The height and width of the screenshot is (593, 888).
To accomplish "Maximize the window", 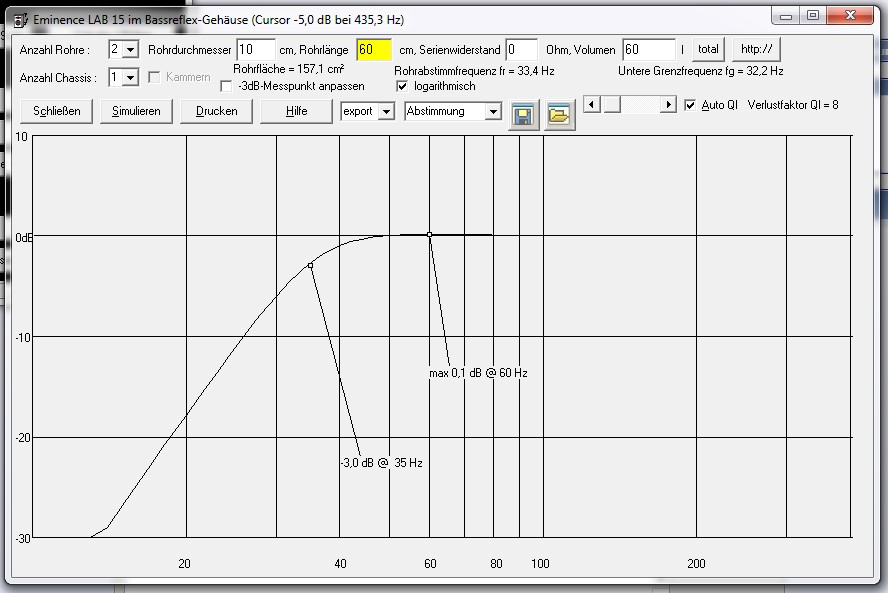I will coord(813,16).
